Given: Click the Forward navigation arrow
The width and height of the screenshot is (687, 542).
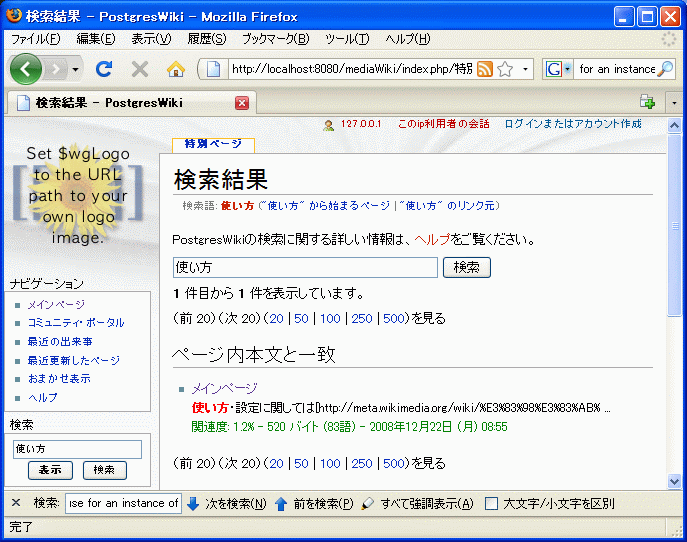Looking at the screenshot, I should (x=55, y=69).
